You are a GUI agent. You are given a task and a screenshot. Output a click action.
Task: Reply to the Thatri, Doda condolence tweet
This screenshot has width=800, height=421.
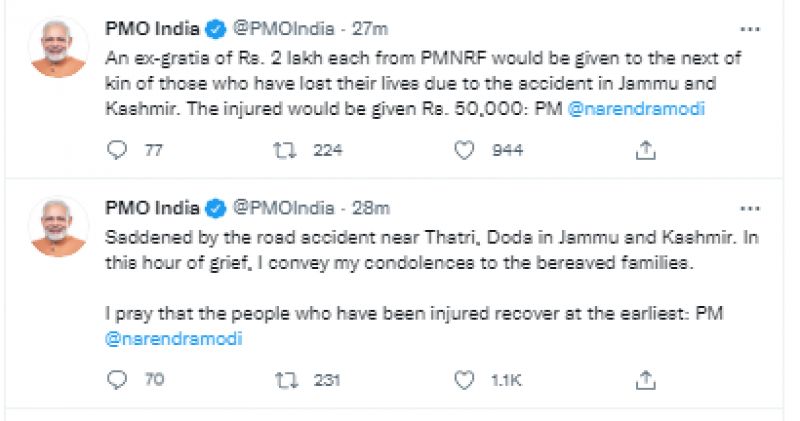click(118, 380)
